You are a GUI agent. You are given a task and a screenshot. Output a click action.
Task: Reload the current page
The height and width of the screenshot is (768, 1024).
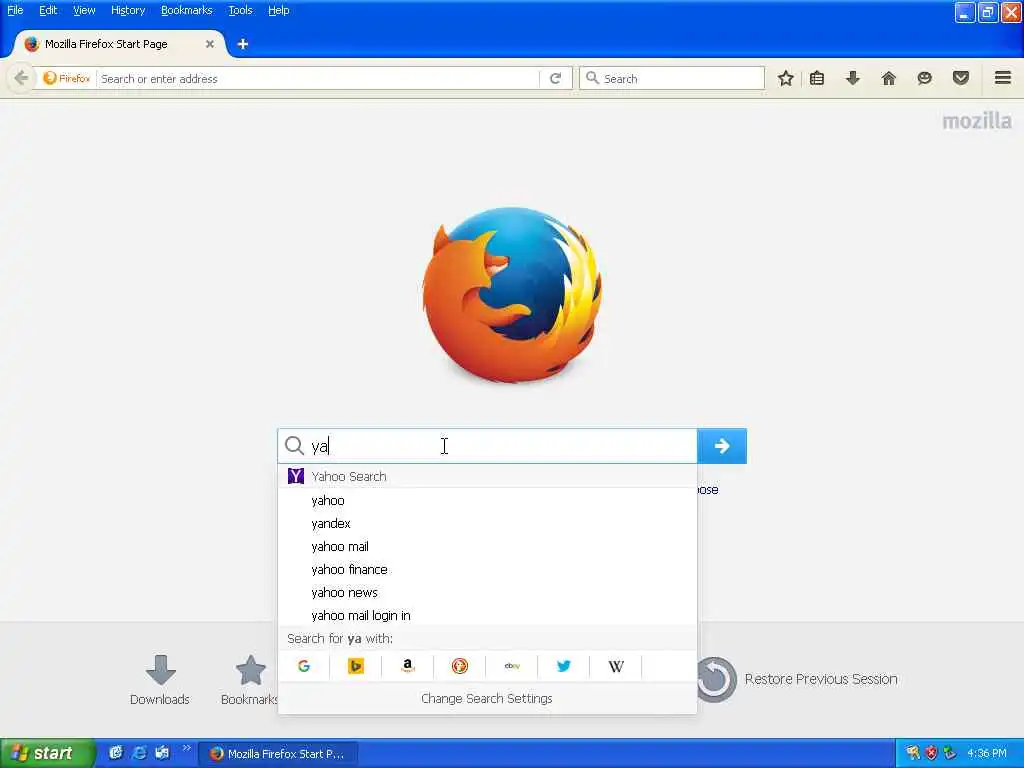(x=555, y=78)
